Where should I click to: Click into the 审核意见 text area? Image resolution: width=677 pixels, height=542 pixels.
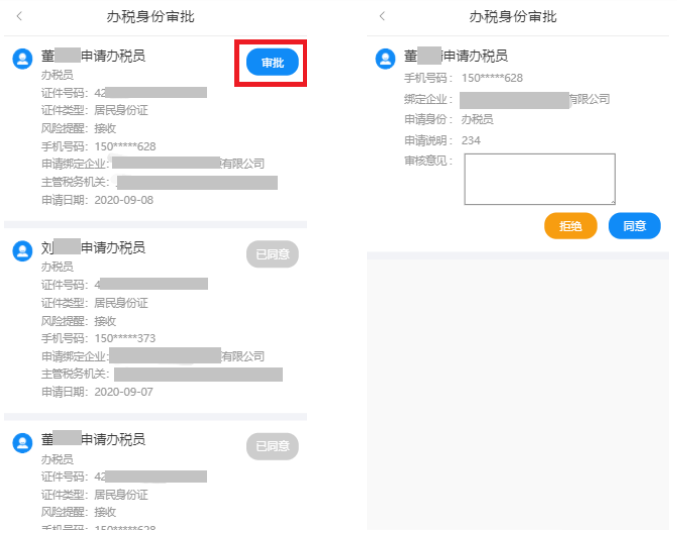tap(540, 179)
